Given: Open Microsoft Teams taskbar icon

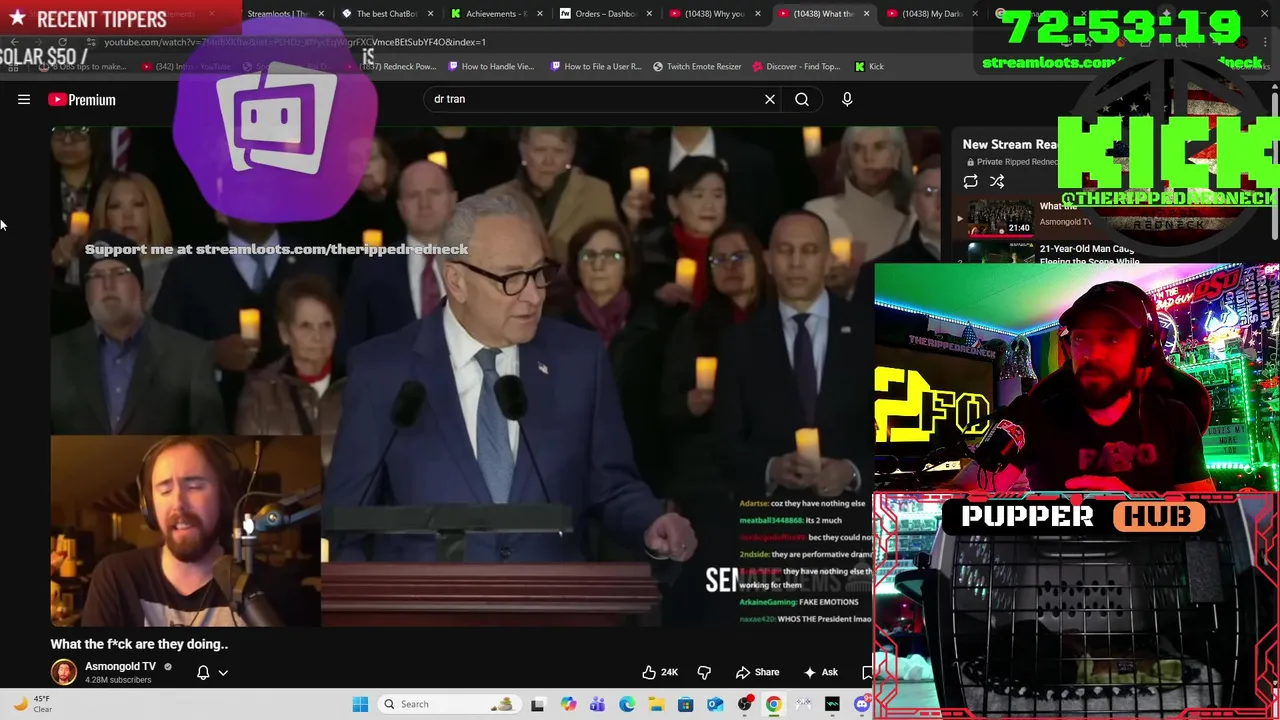Looking at the screenshot, I should click(597, 704).
